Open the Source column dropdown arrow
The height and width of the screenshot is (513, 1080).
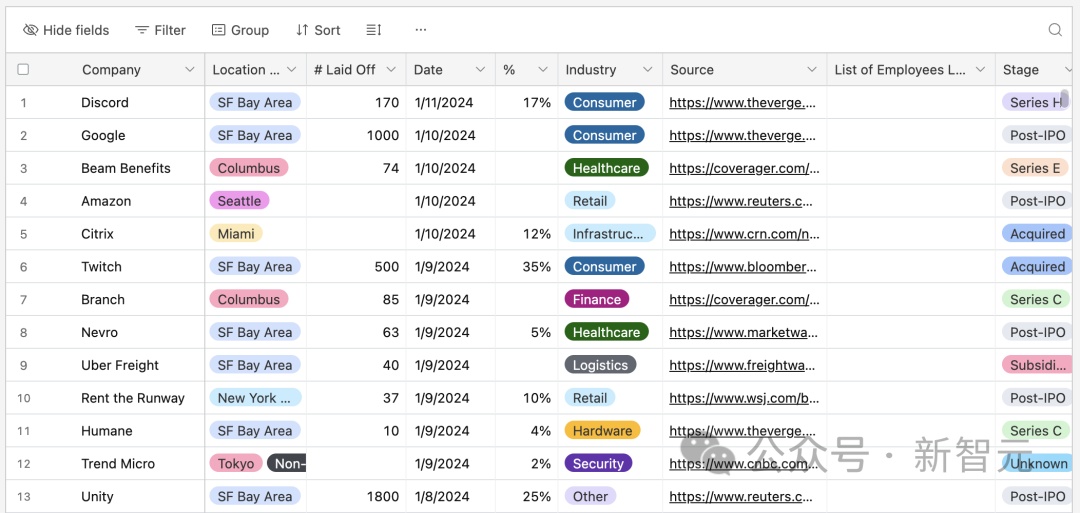(x=812, y=70)
